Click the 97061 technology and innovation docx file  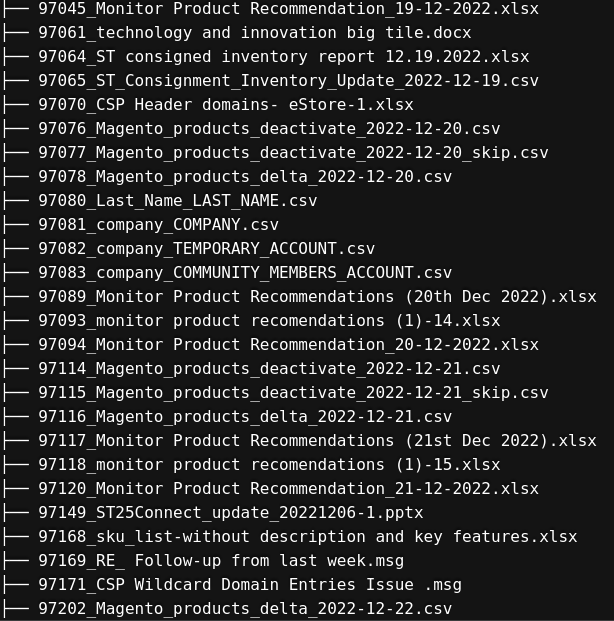click(x=254, y=32)
